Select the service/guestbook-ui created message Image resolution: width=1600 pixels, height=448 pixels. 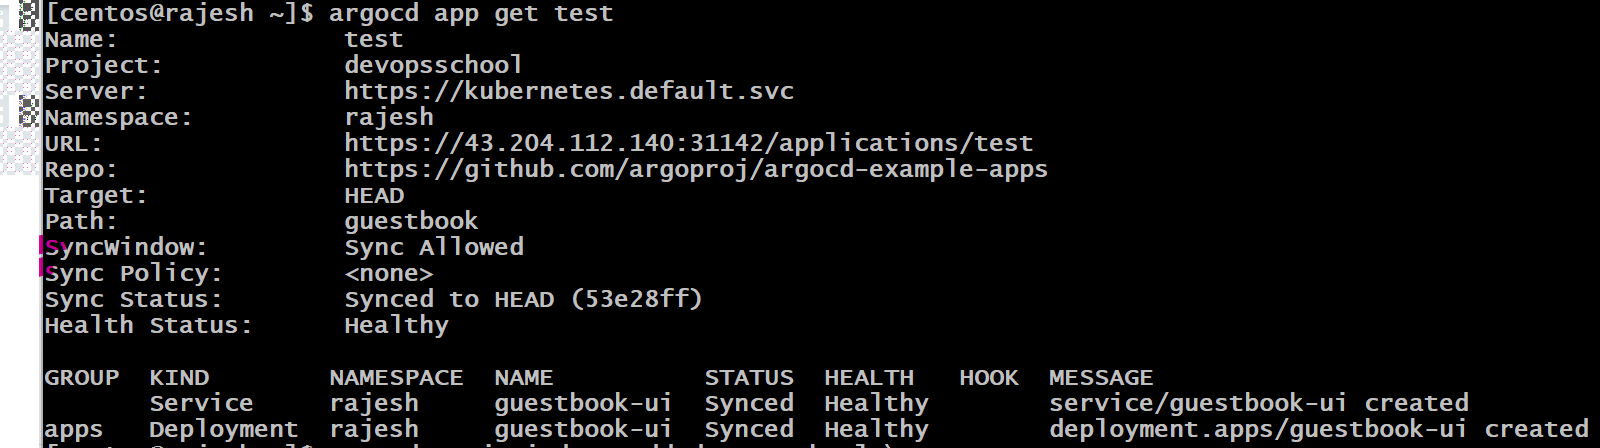pyautogui.click(x=1259, y=403)
